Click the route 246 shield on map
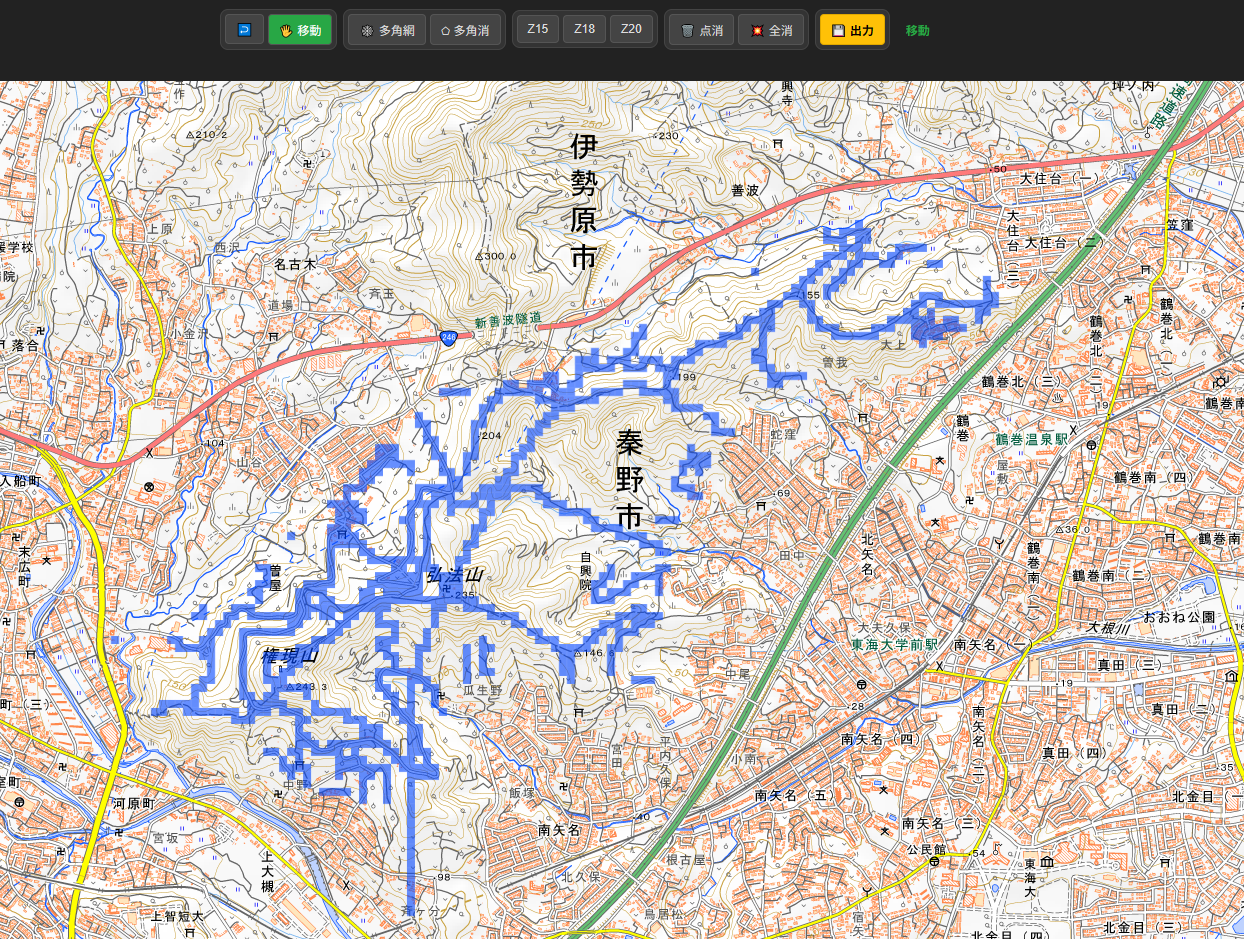Image resolution: width=1244 pixels, height=939 pixels. (446, 339)
